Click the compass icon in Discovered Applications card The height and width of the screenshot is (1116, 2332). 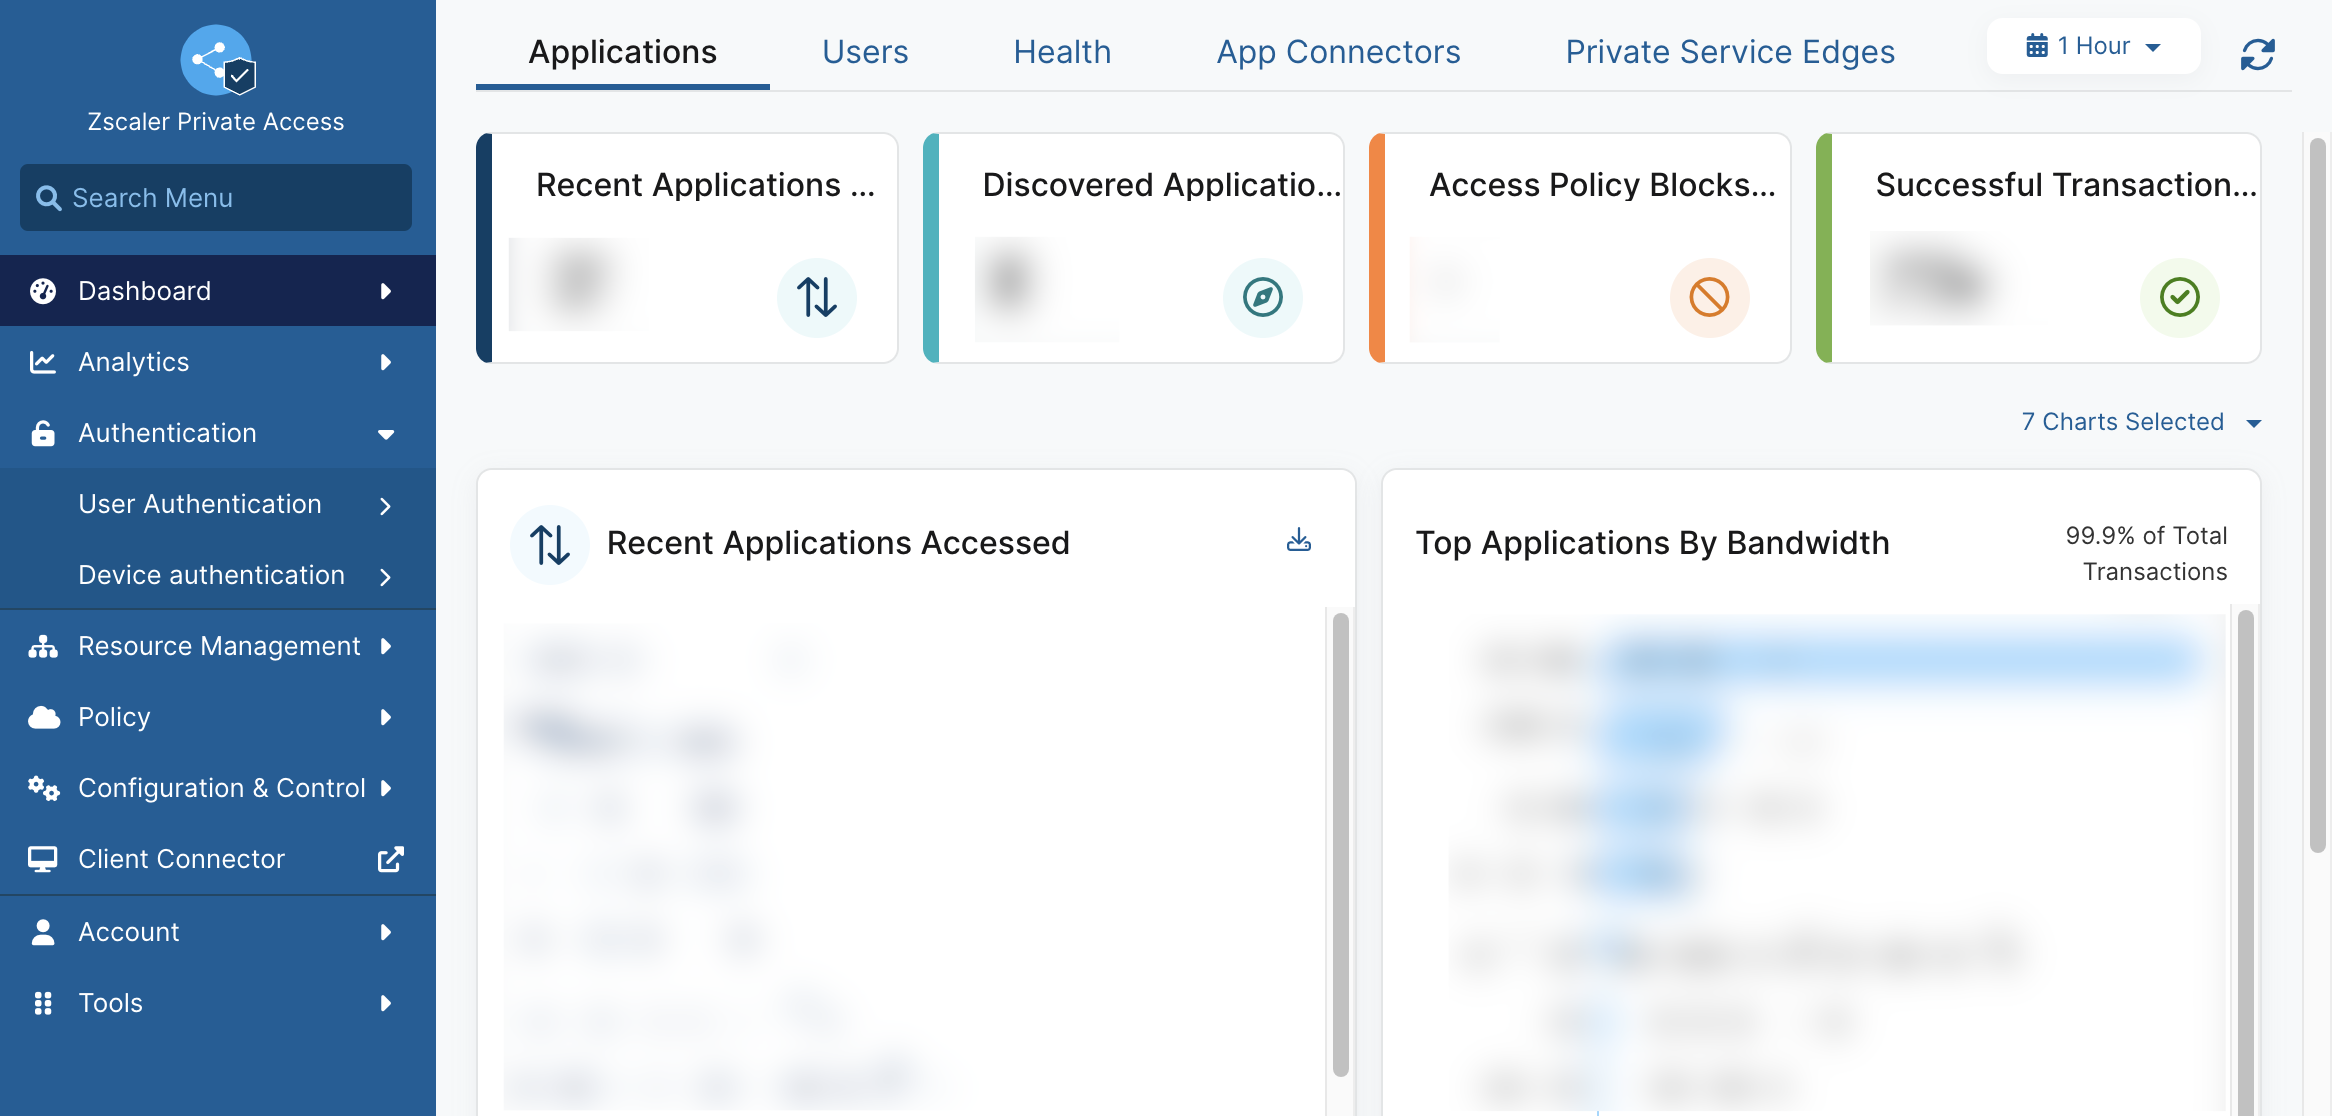click(1263, 297)
